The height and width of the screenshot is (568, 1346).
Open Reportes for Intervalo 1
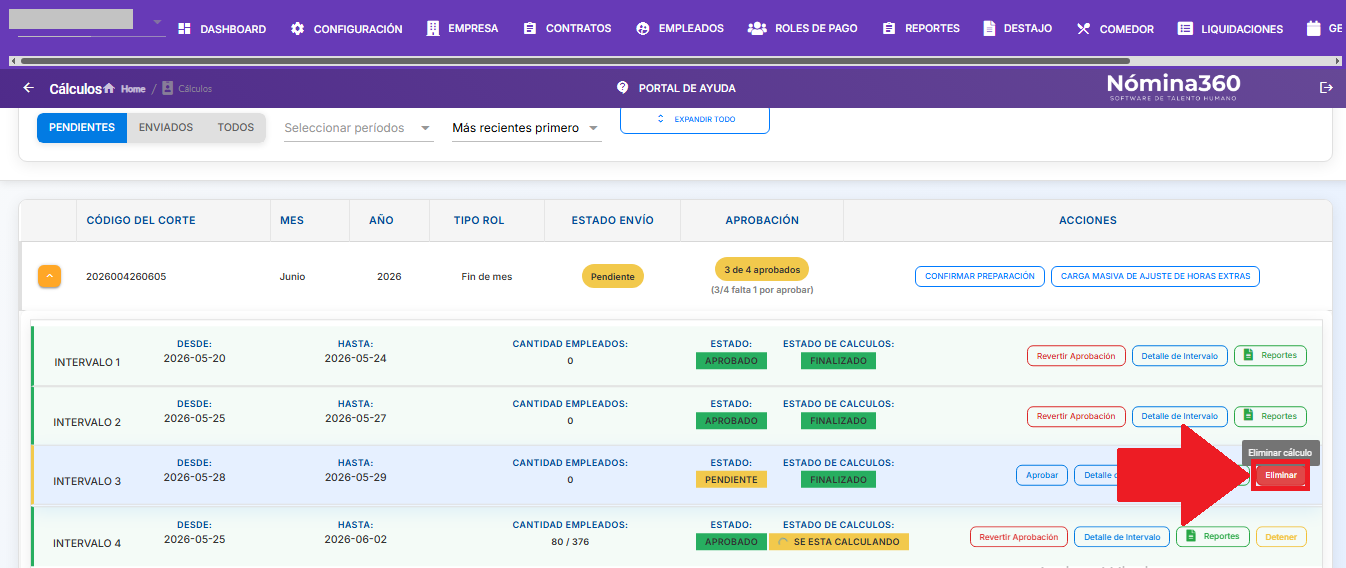pyautogui.click(x=1270, y=355)
